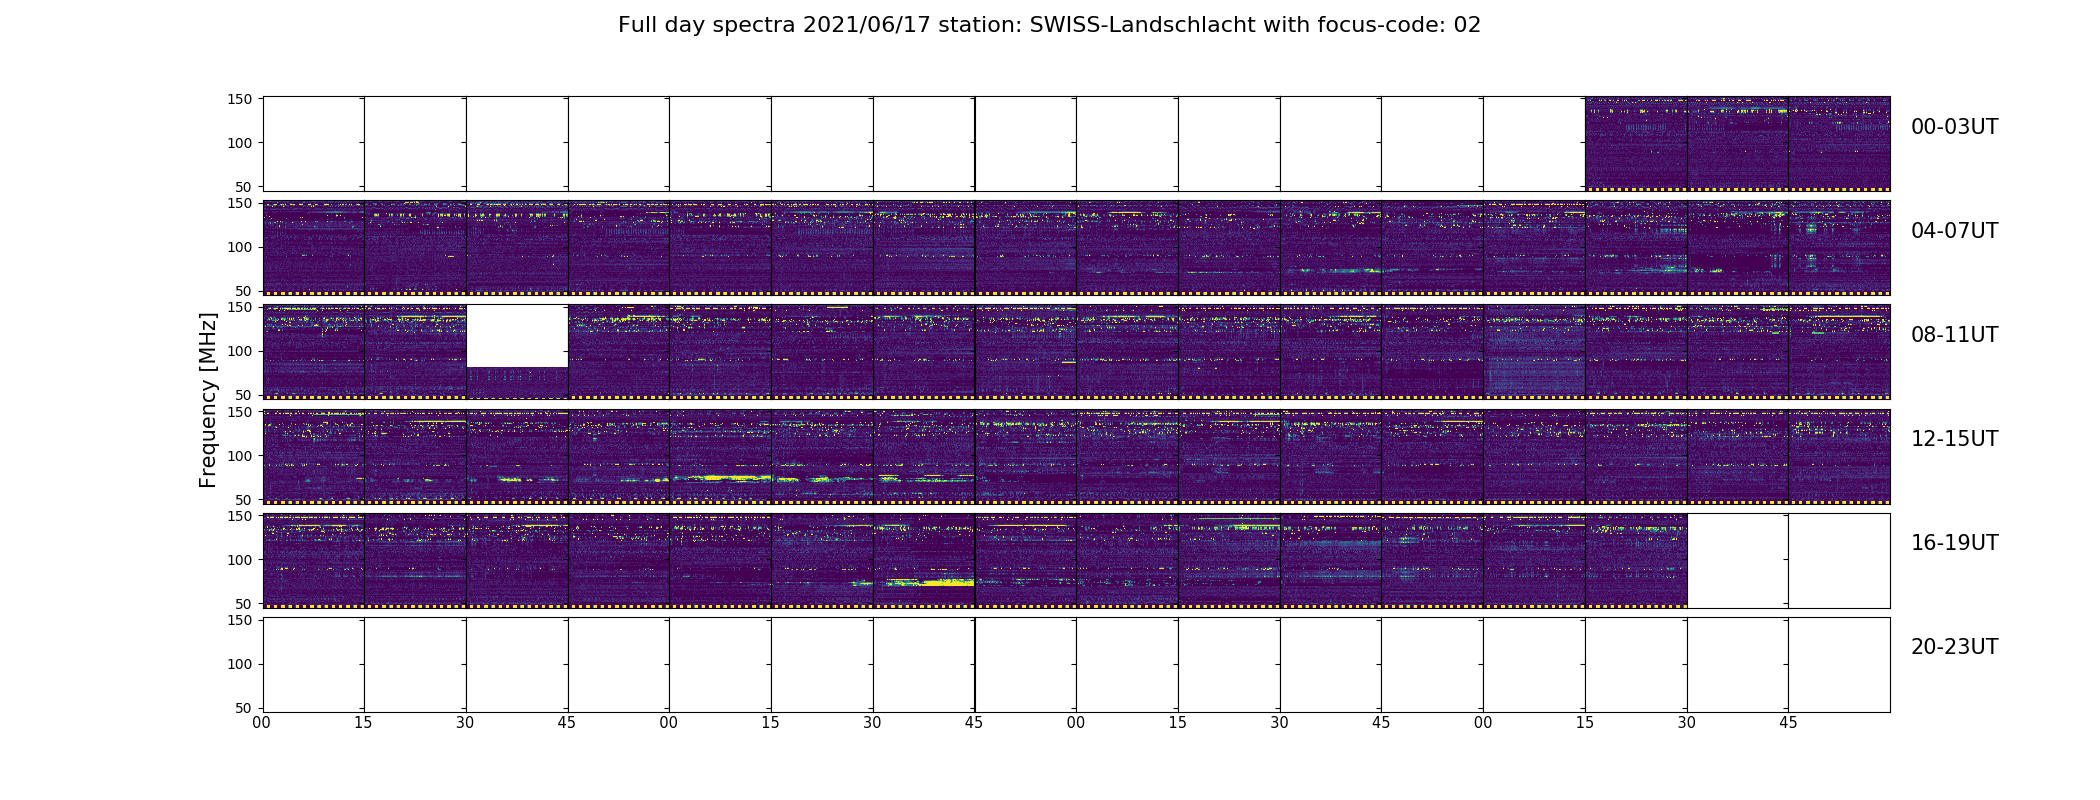Screen dimensions: 2100x800
Task: Click the white data-gap block in 08-11UT row
Action: [x=517, y=336]
